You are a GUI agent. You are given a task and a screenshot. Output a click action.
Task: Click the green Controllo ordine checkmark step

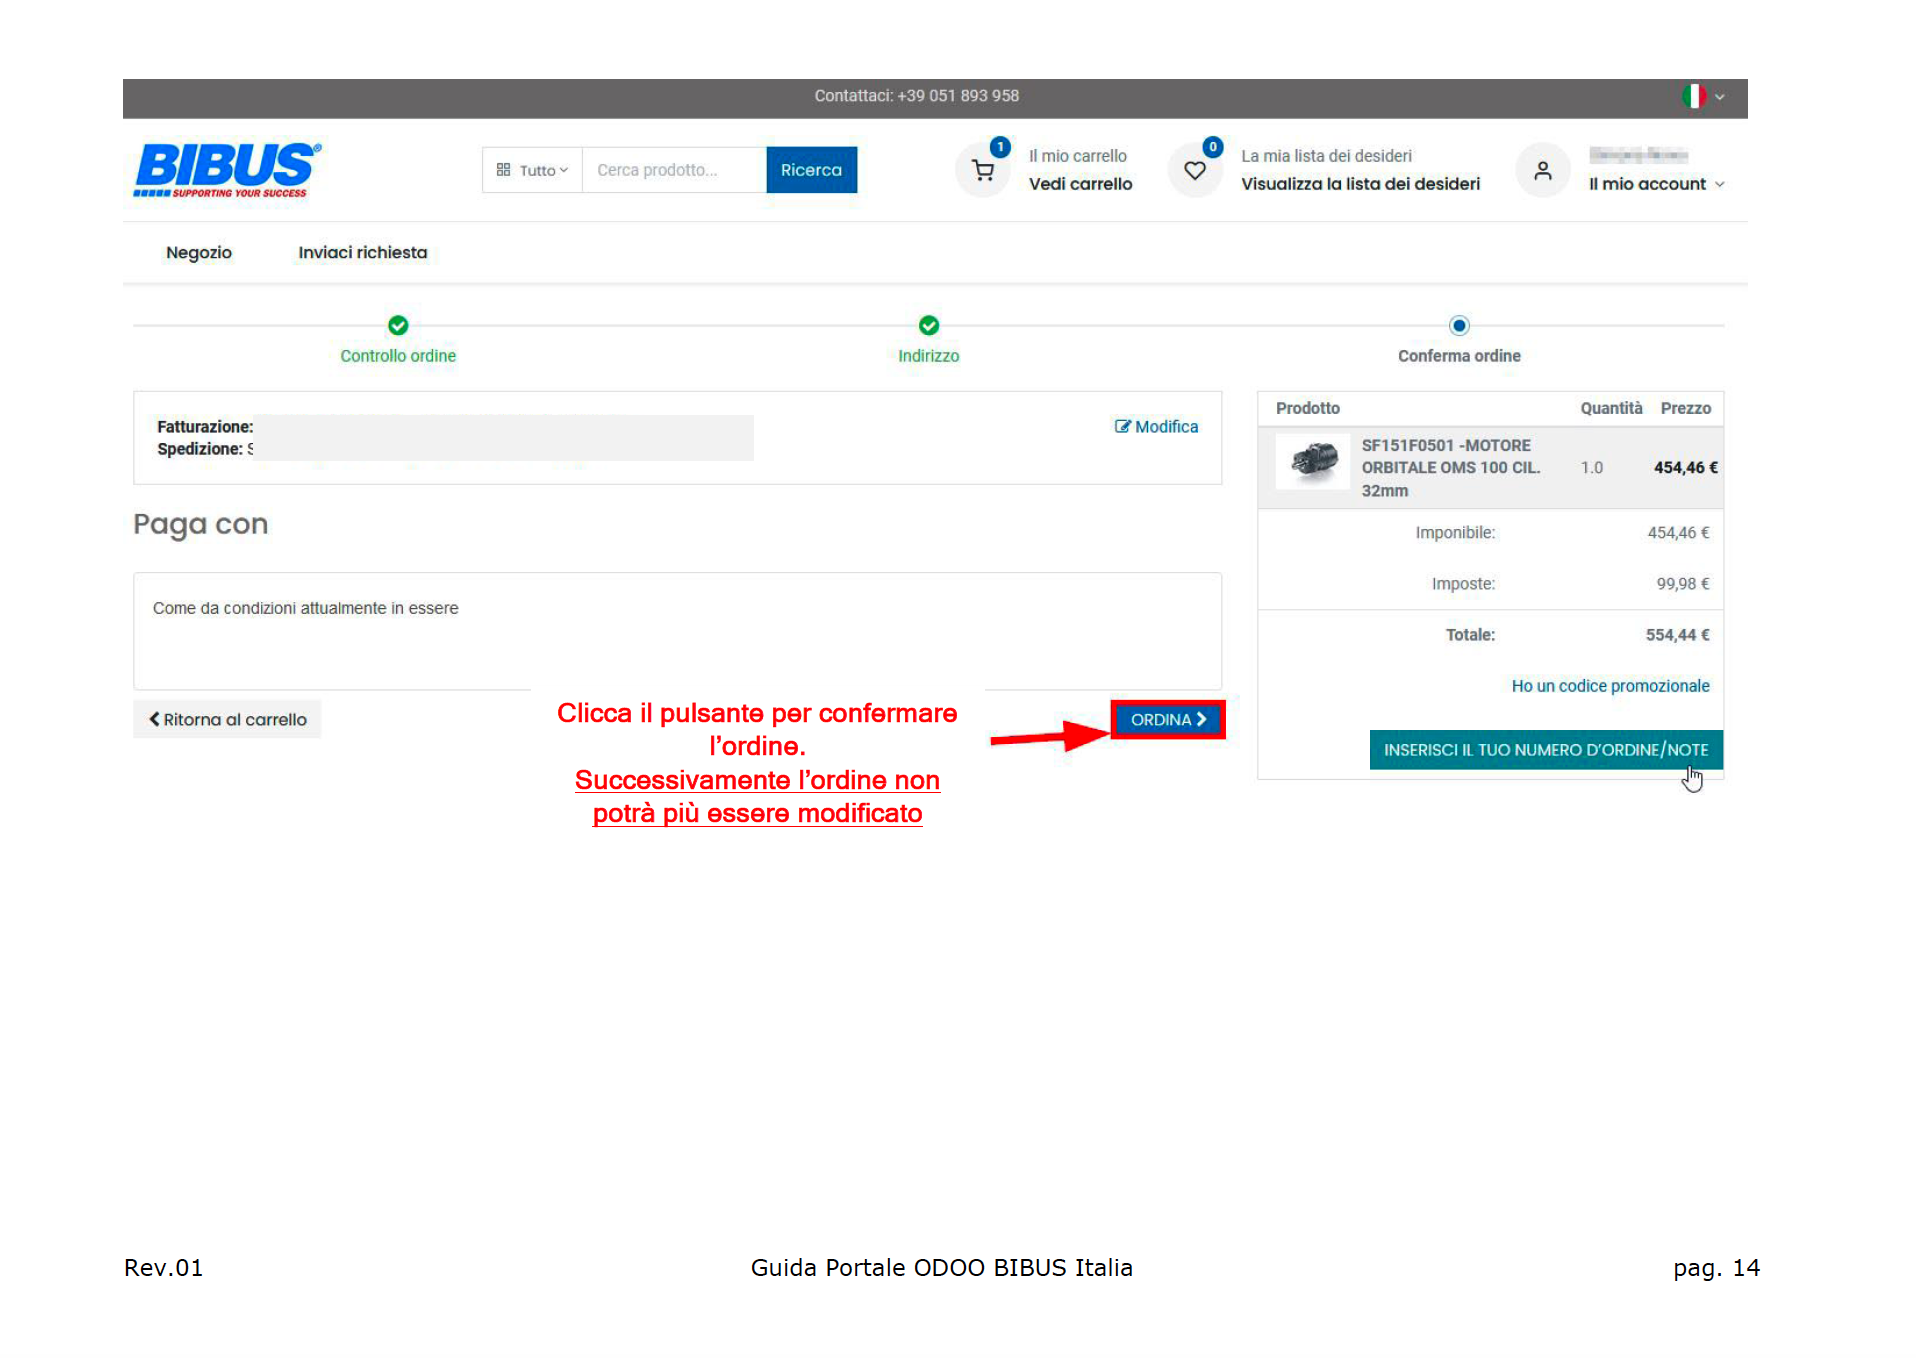tap(398, 326)
